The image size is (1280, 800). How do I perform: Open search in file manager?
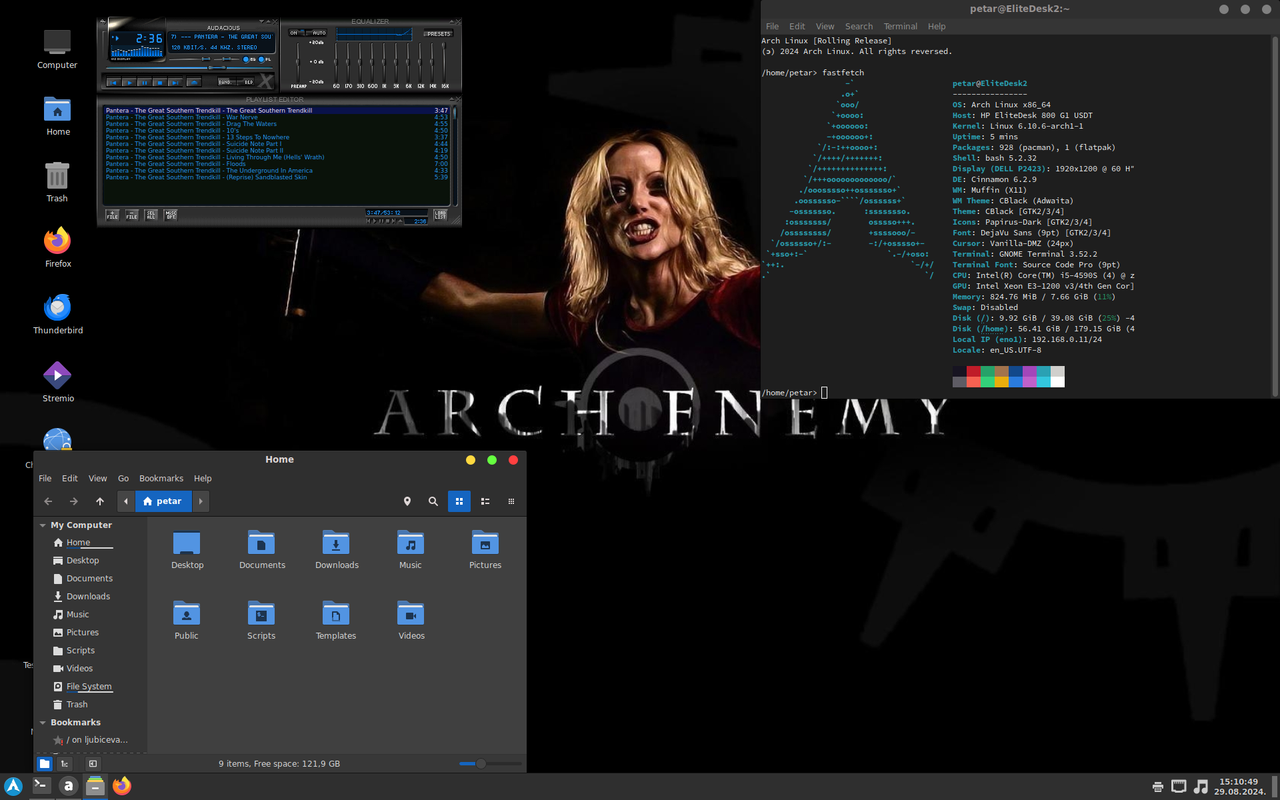433,501
